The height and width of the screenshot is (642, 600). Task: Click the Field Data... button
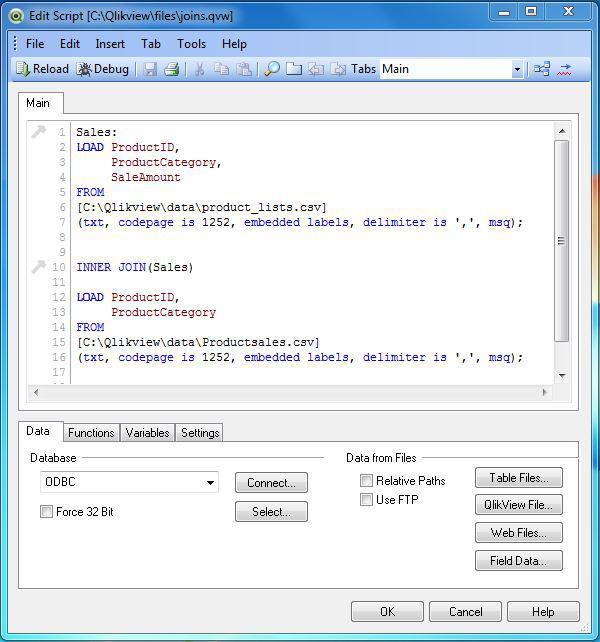(x=518, y=561)
